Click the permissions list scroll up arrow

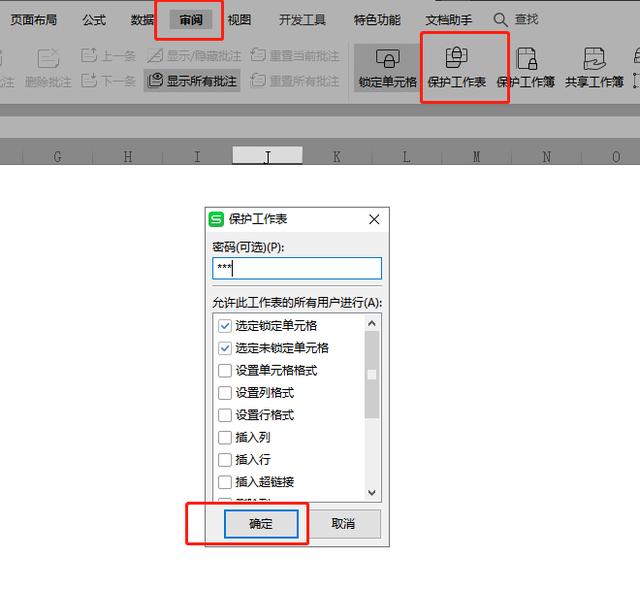click(371, 324)
